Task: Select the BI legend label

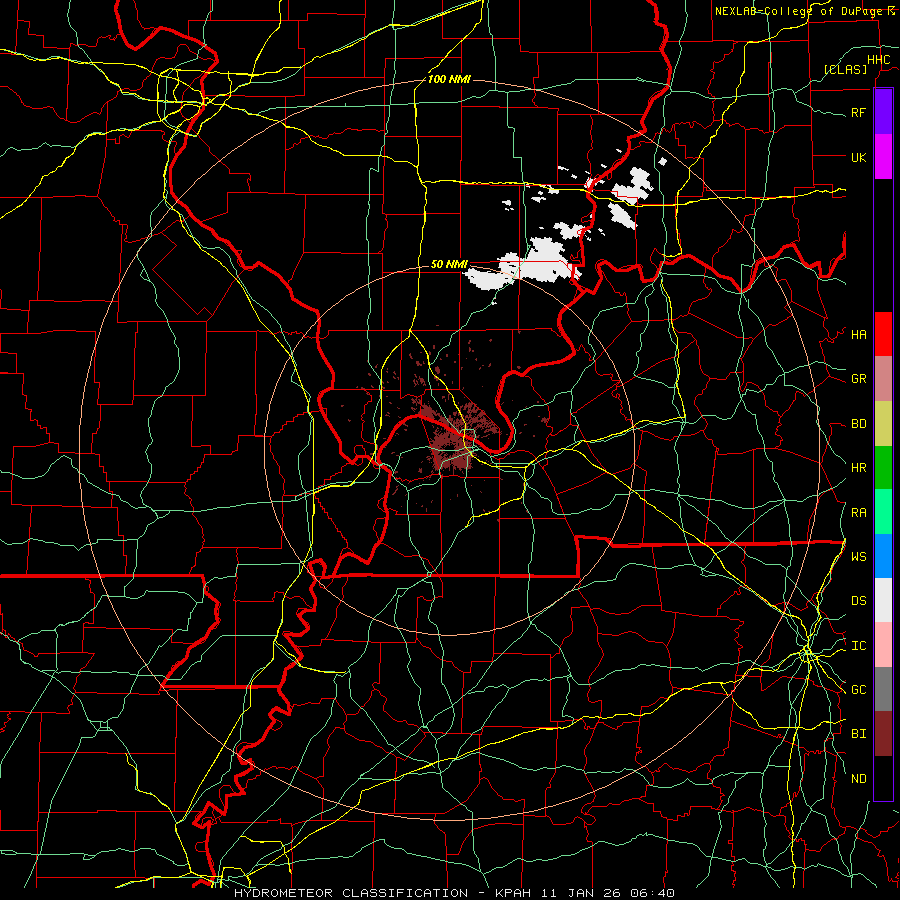Action: (858, 734)
